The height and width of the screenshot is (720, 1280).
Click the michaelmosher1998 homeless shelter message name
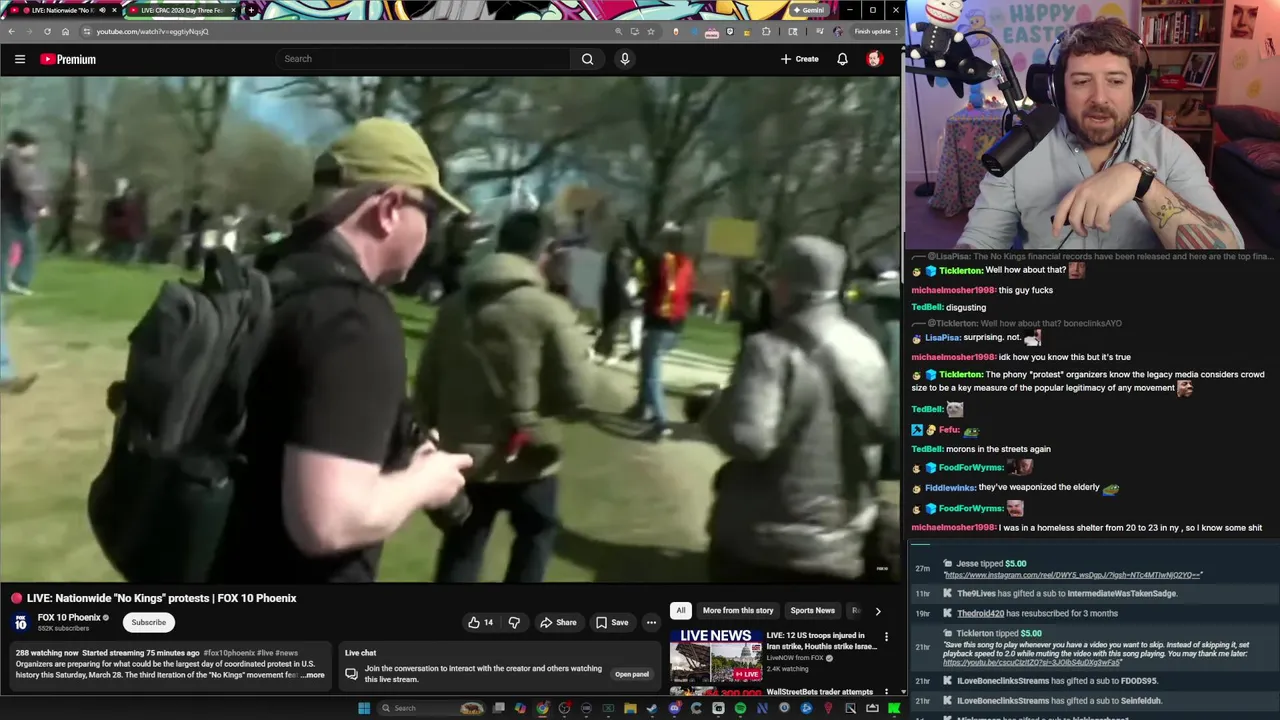click(953, 528)
